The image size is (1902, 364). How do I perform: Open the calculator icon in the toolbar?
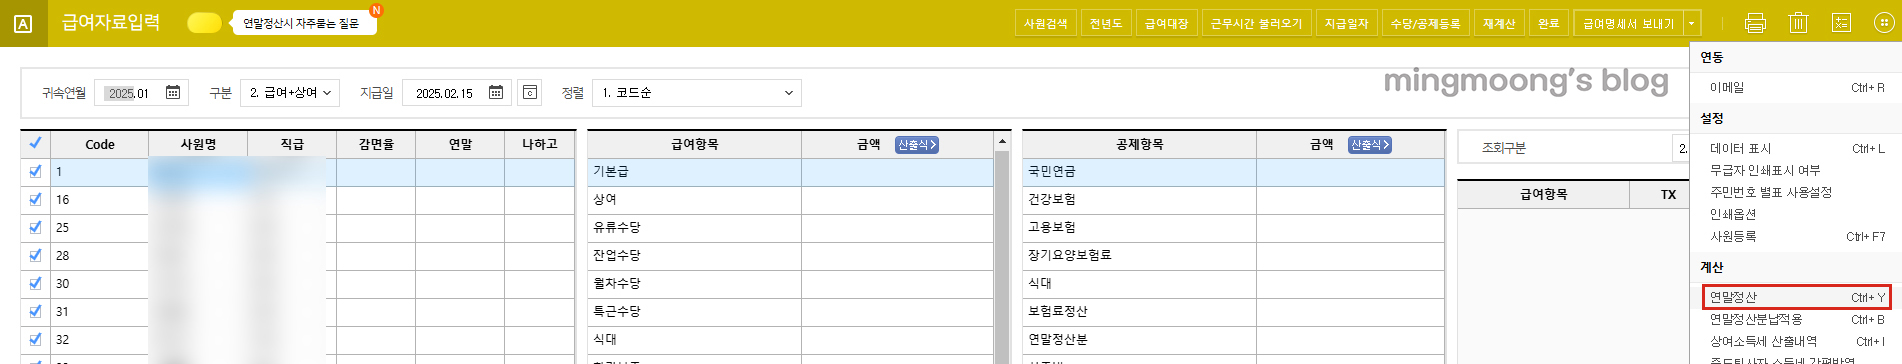1841,22
